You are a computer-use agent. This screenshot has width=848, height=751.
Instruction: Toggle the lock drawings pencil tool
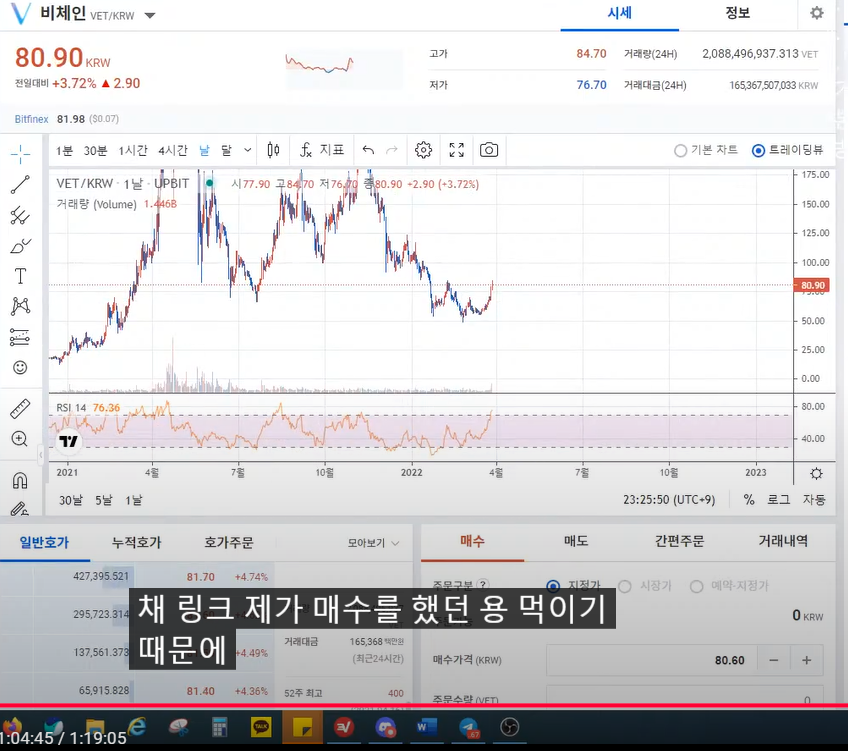(20, 508)
